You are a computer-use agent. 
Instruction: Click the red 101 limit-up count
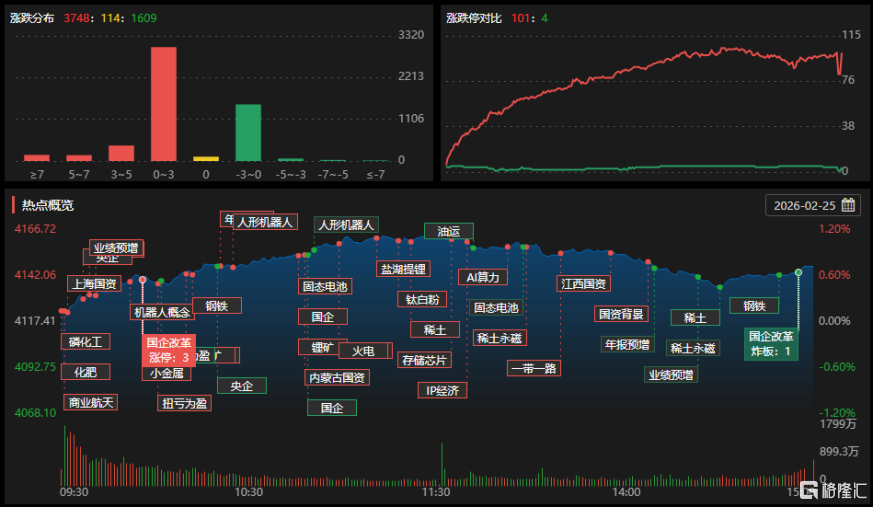[x=521, y=18]
